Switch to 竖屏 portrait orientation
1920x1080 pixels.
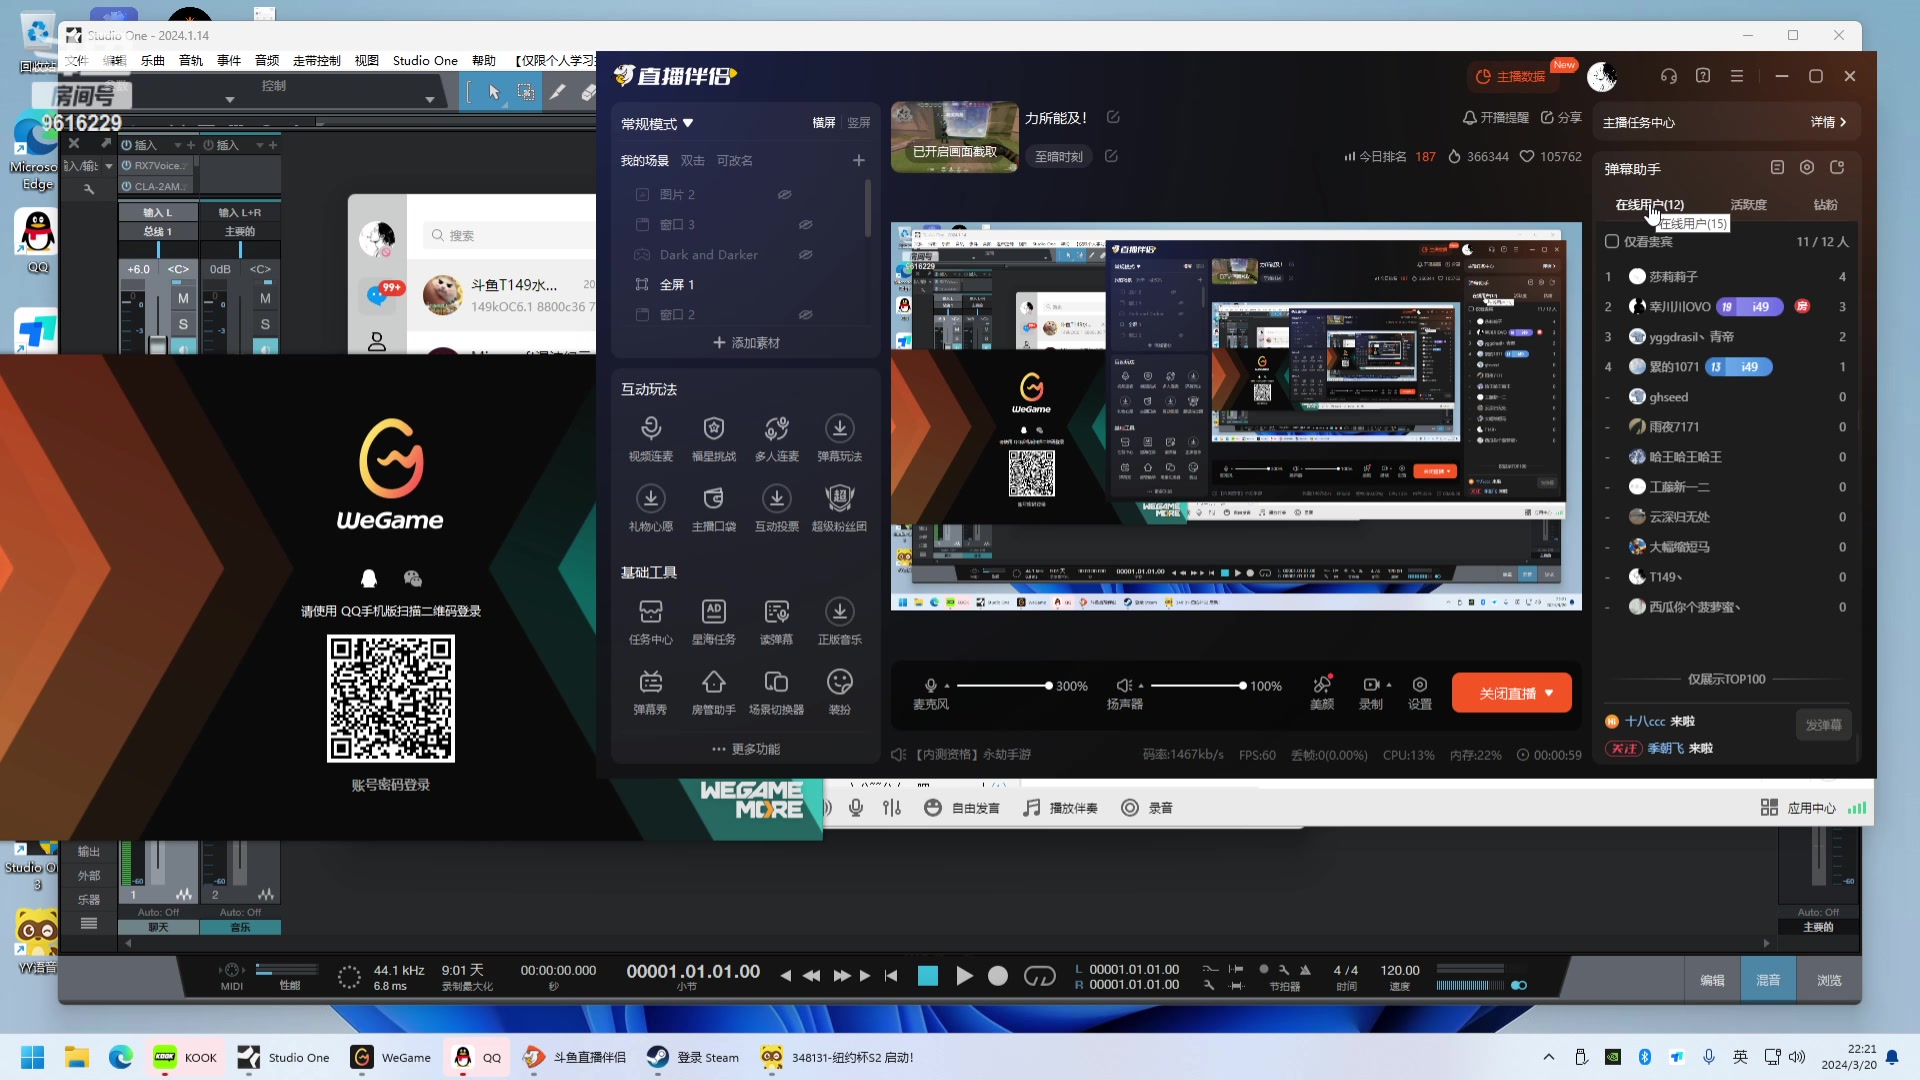tap(859, 123)
